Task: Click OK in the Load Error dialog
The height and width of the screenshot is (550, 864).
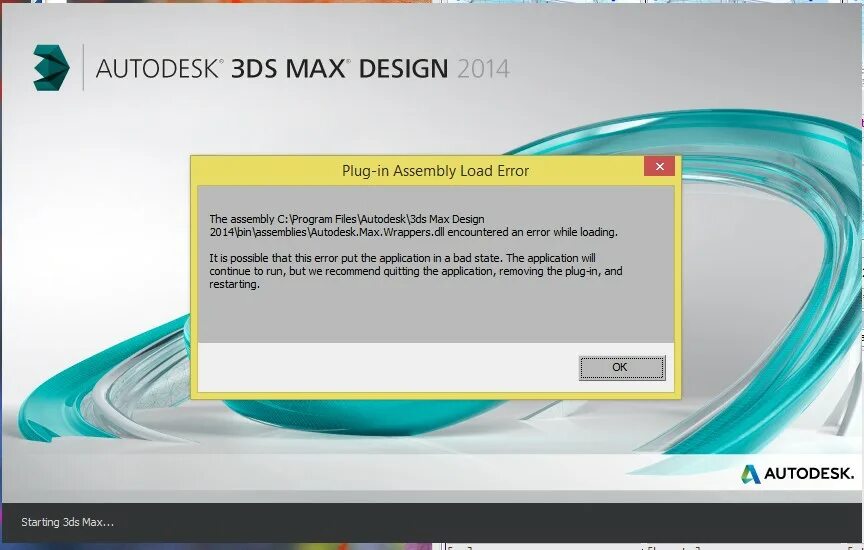Action: [x=622, y=368]
